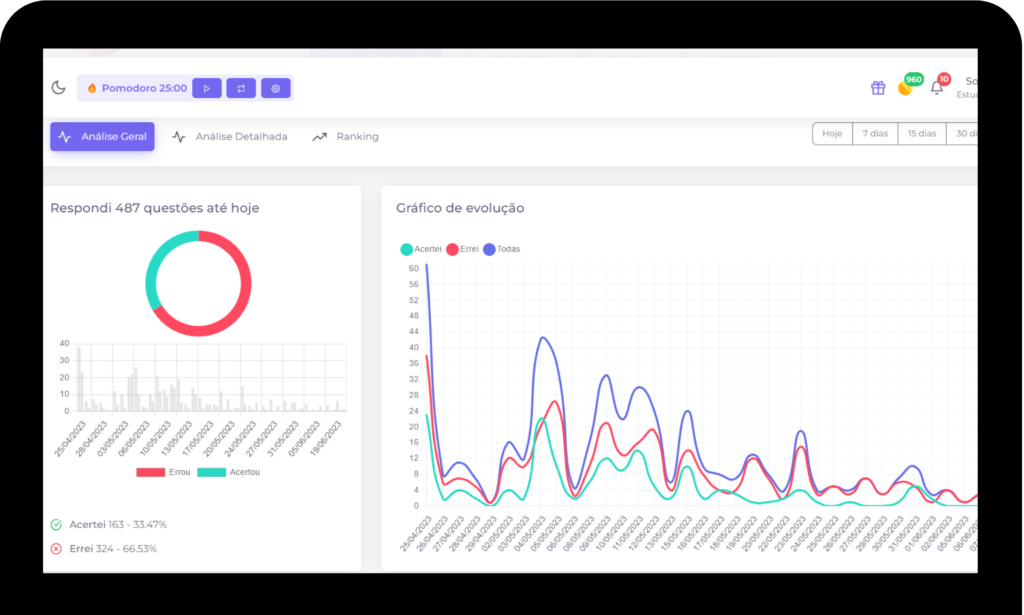
Task: Toggle the Todas series in chart legend
Action: pos(502,249)
